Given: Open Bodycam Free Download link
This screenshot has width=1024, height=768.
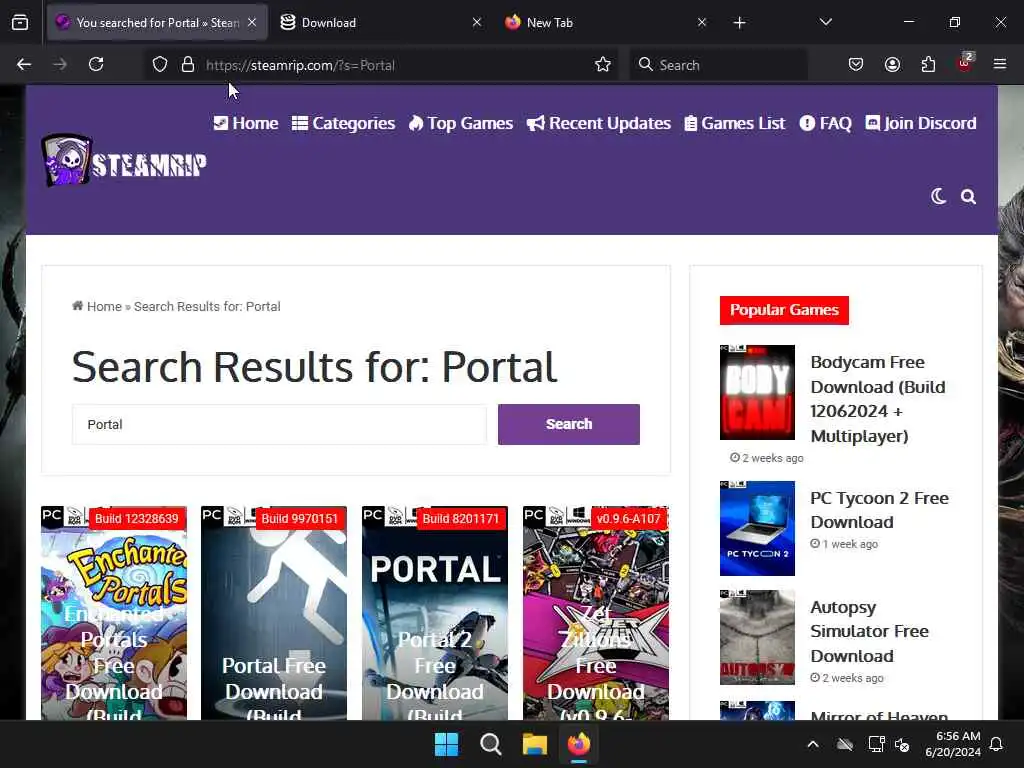Looking at the screenshot, I should click(x=878, y=399).
